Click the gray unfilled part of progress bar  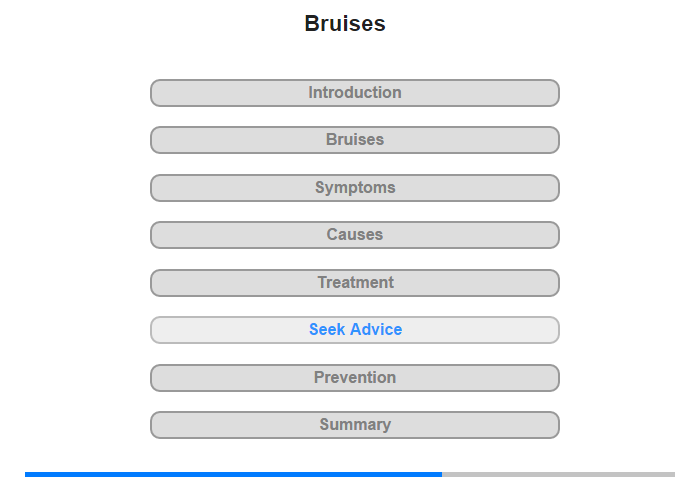[x=558, y=474]
